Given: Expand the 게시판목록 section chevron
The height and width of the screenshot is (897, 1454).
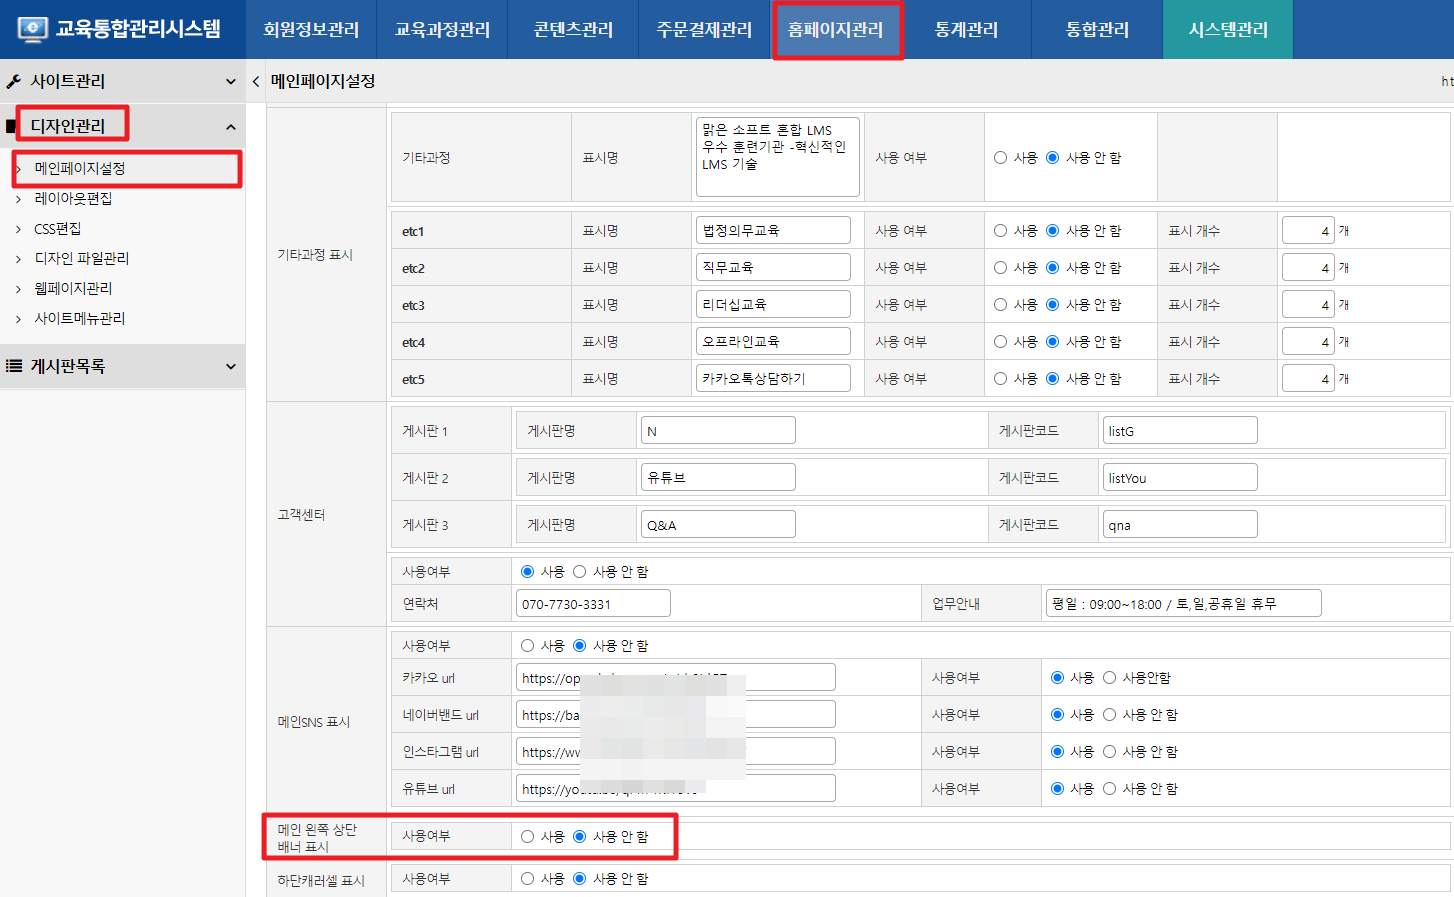Looking at the screenshot, I should [230, 366].
